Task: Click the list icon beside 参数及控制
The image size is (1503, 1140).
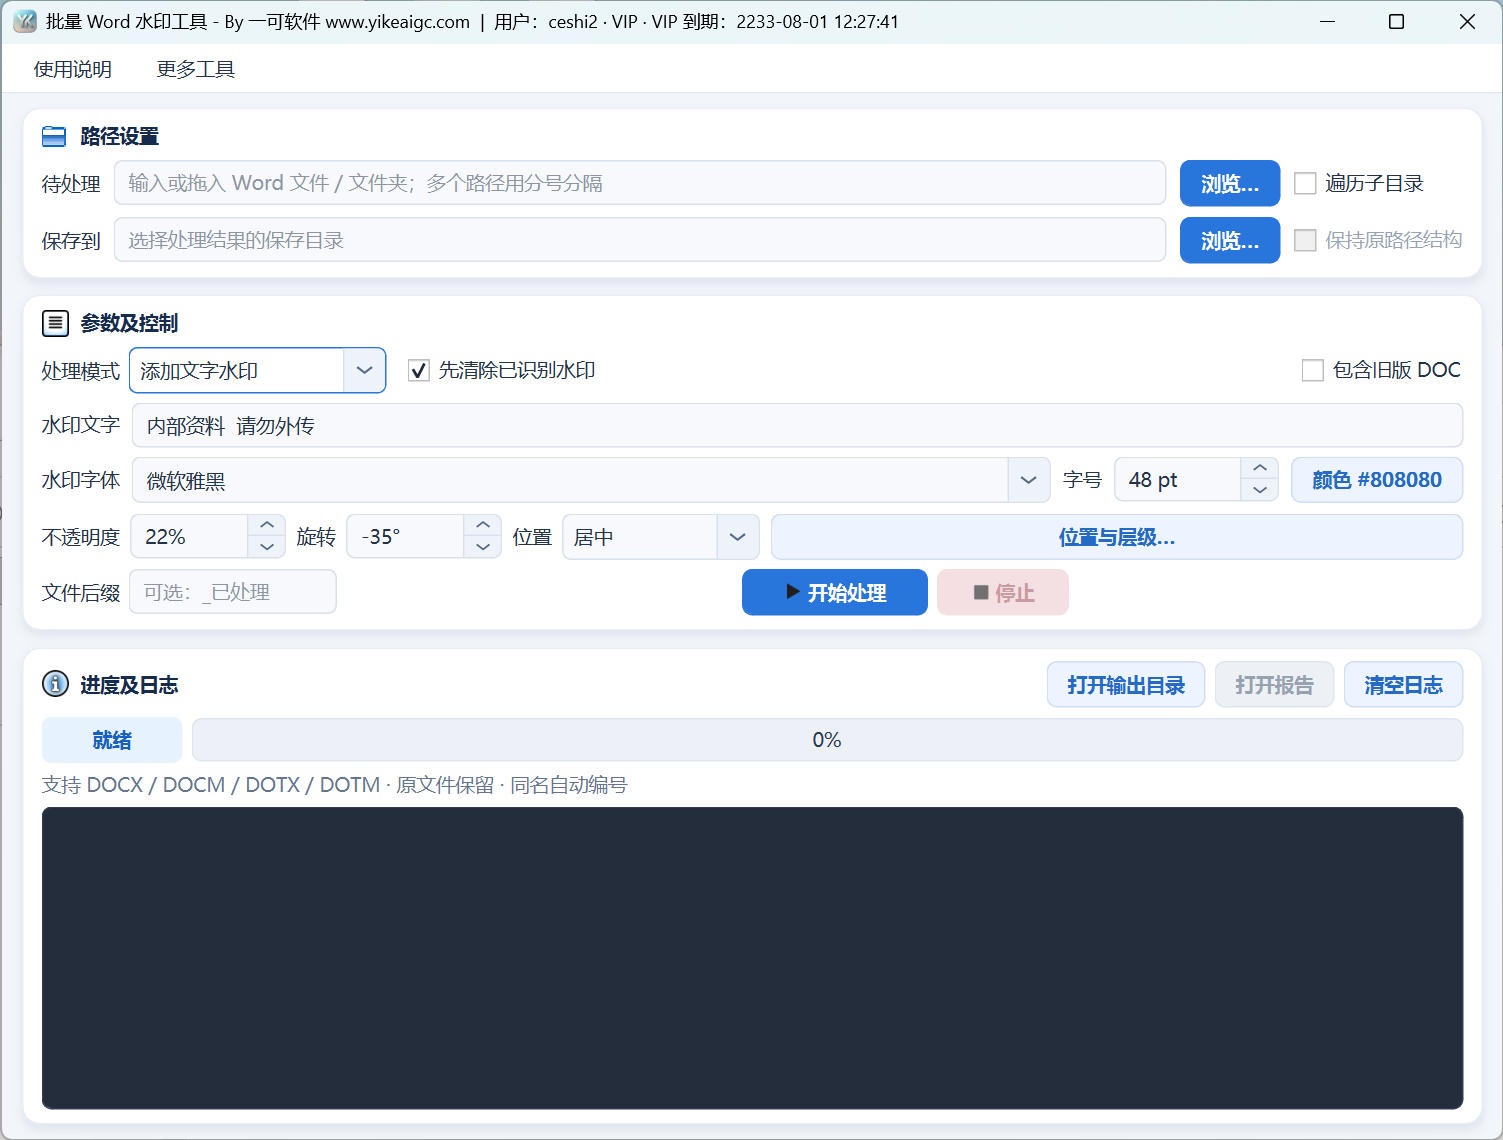Action: (x=55, y=323)
